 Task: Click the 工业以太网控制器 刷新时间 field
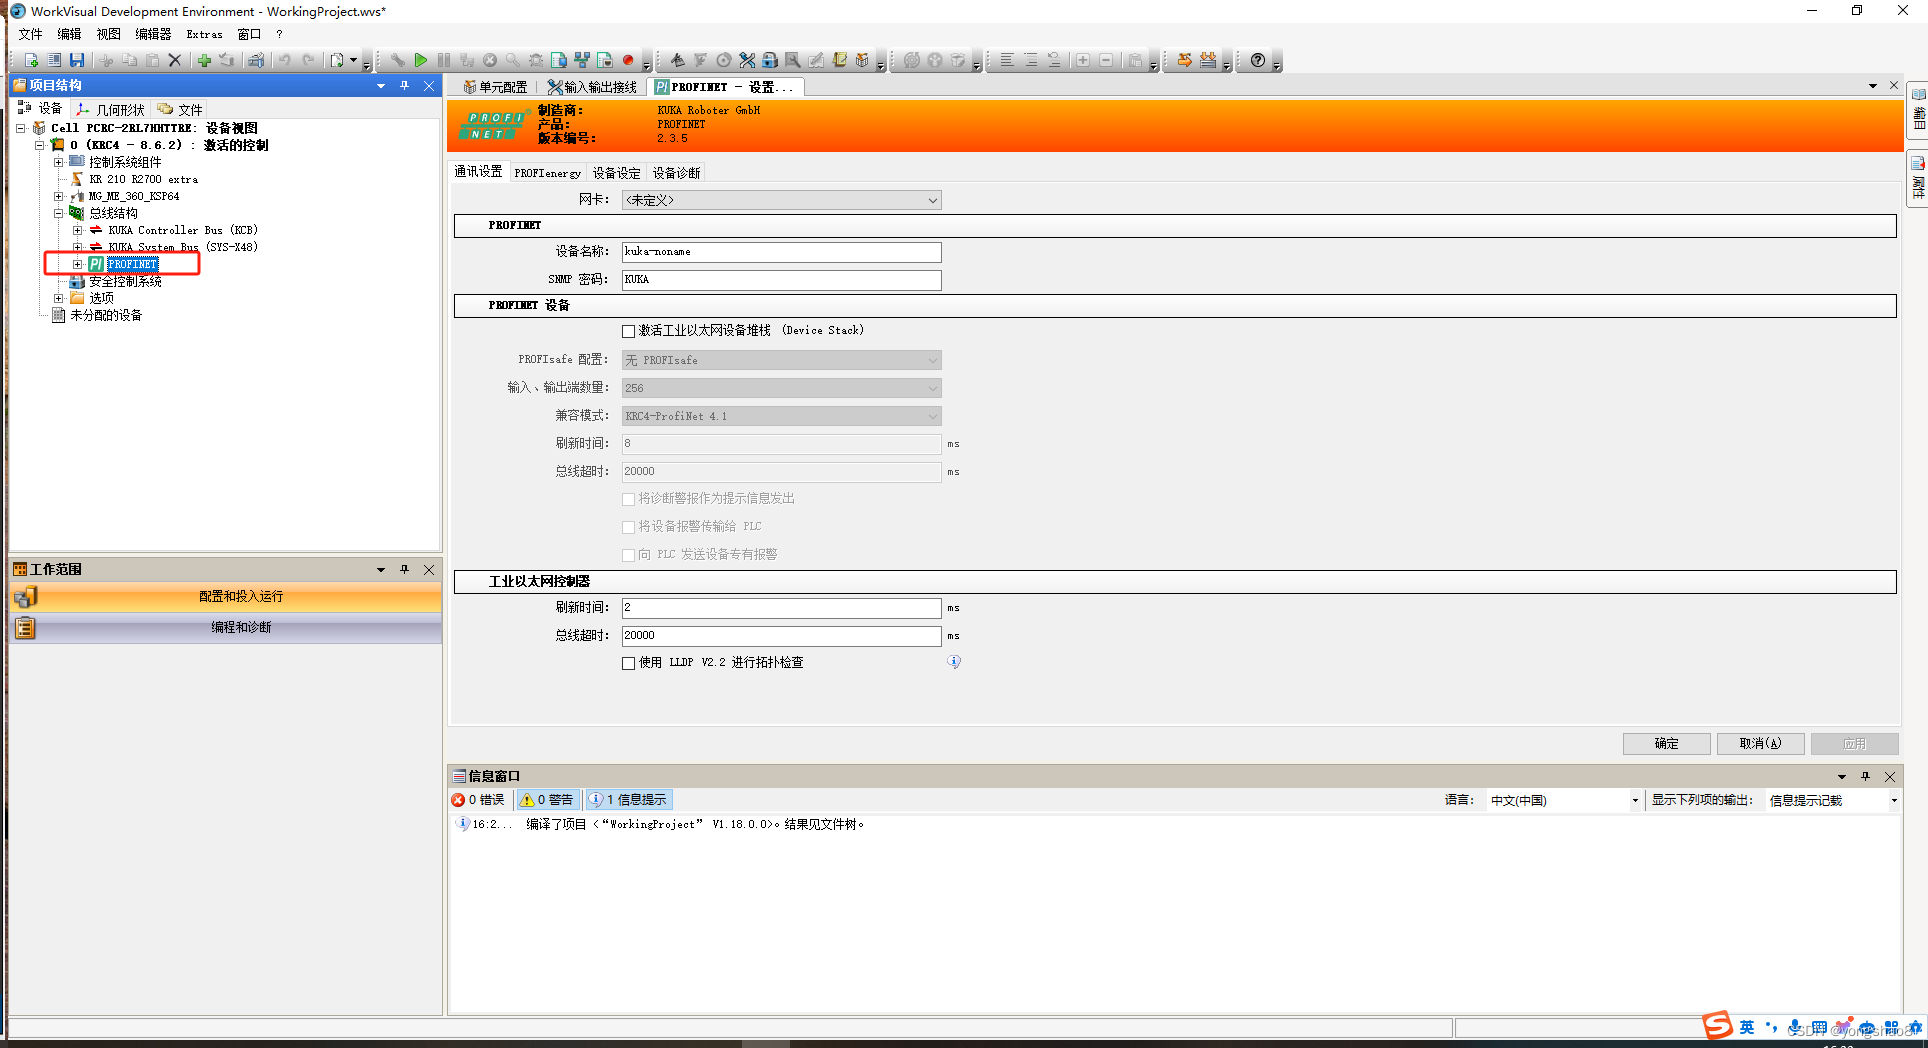pyautogui.click(x=781, y=608)
